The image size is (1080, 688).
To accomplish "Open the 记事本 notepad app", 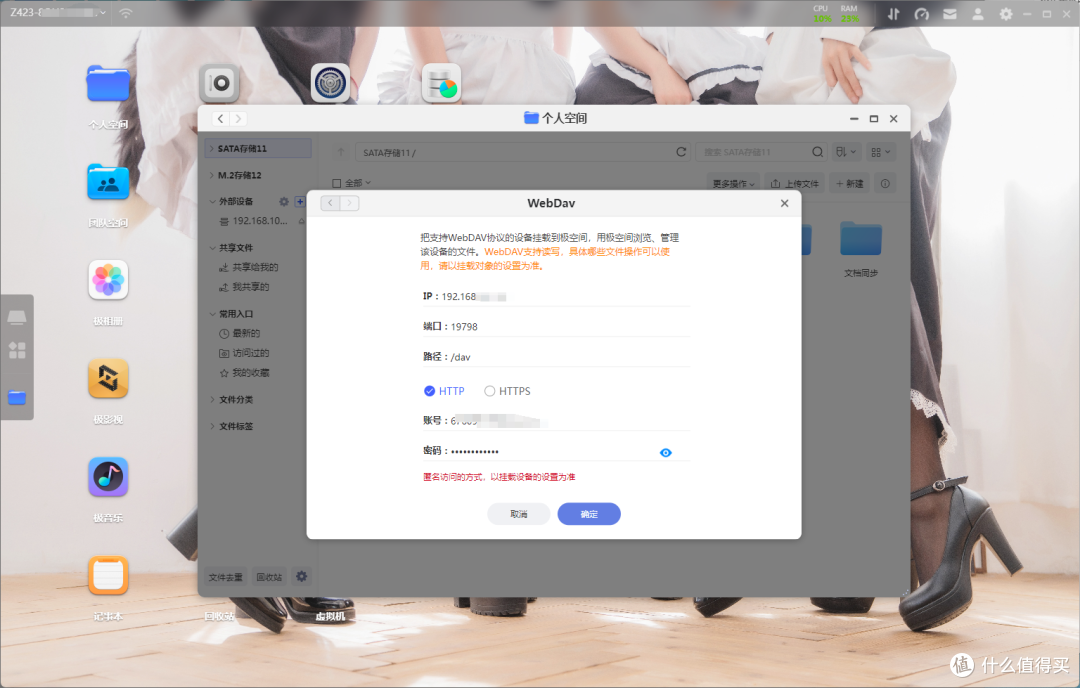I will pyautogui.click(x=108, y=576).
